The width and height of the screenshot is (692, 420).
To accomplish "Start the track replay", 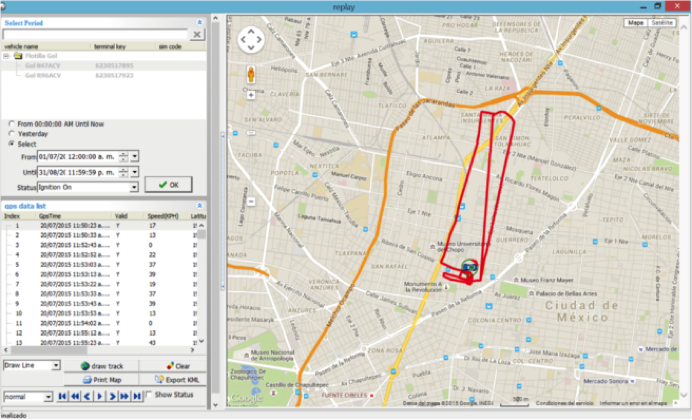I will click(x=100, y=396).
